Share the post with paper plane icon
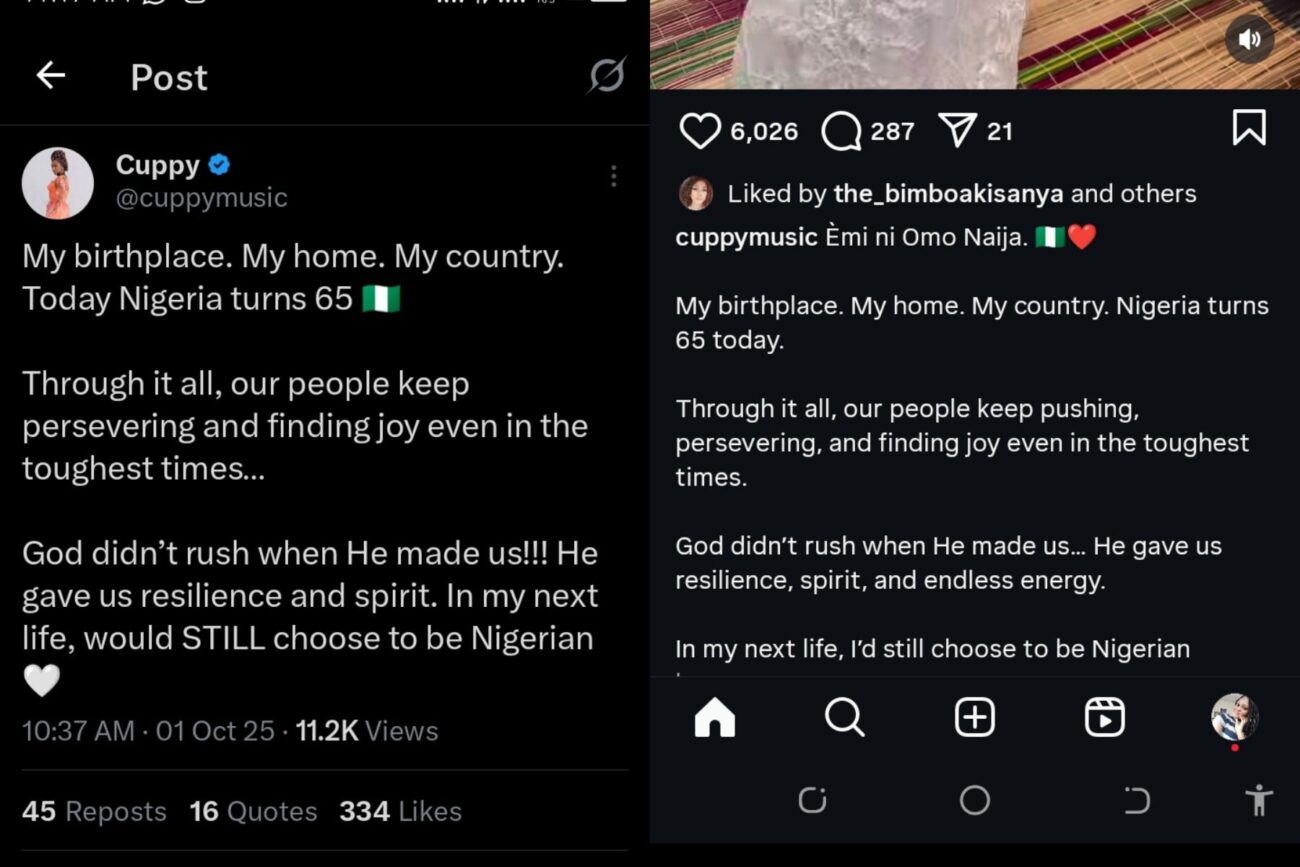1300x867 pixels. [x=957, y=130]
